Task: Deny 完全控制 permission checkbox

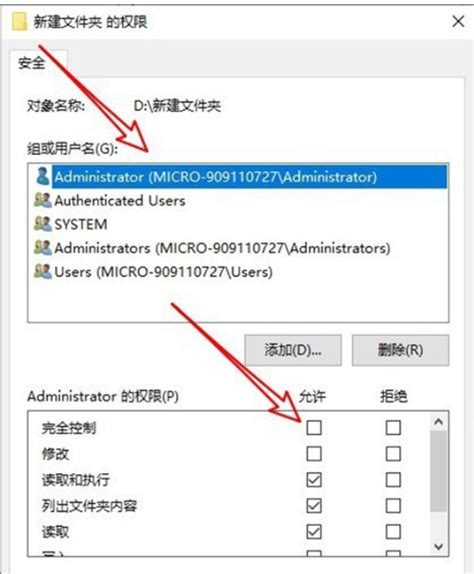Action: click(393, 428)
